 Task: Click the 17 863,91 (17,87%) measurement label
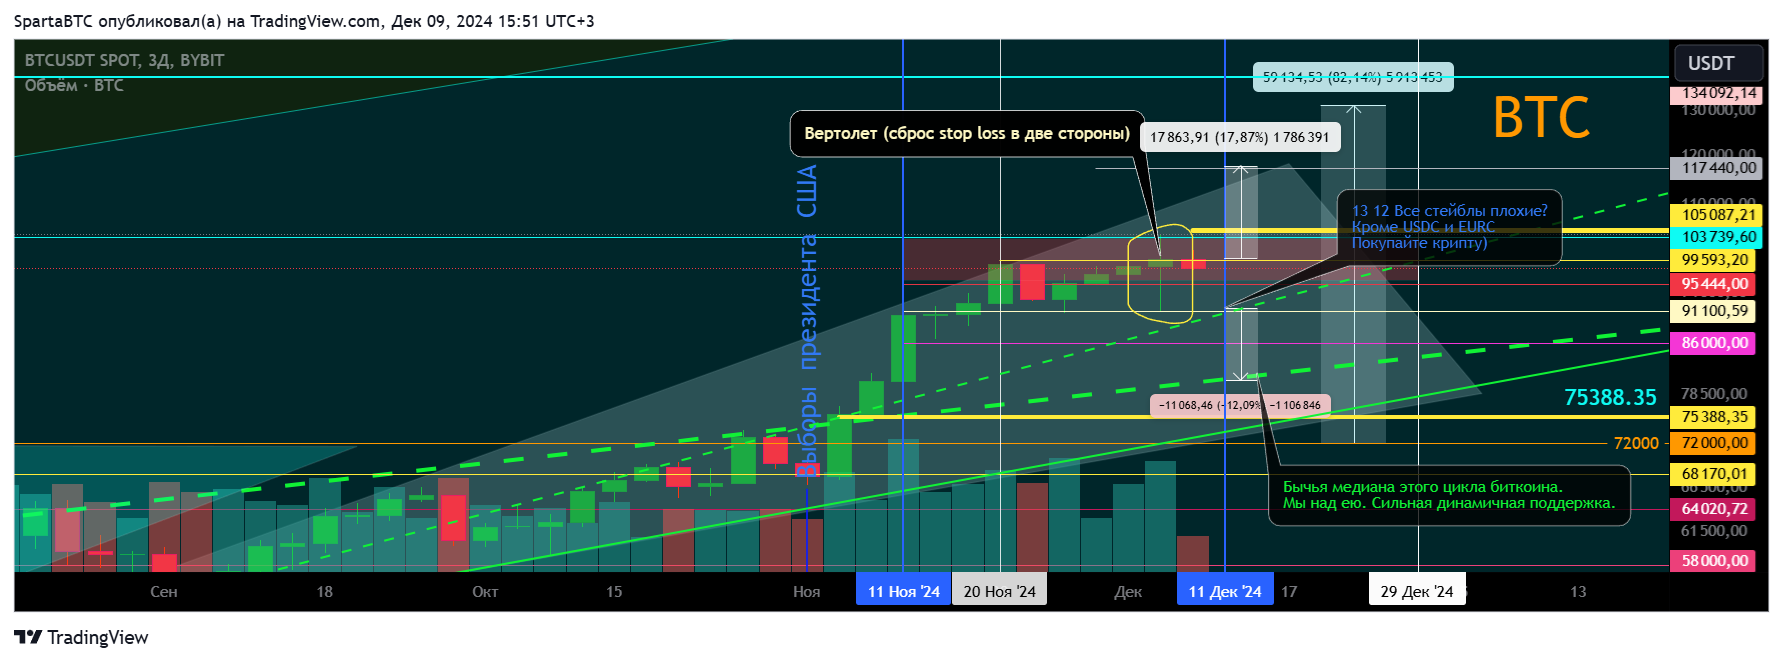tap(1239, 137)
